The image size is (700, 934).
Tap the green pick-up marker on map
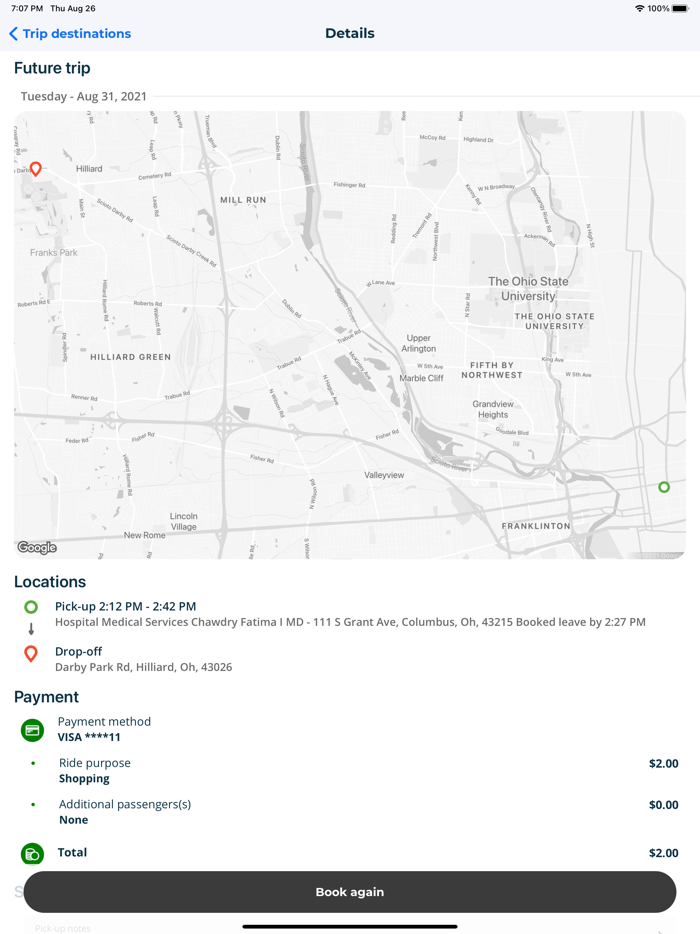coord(664,487)
